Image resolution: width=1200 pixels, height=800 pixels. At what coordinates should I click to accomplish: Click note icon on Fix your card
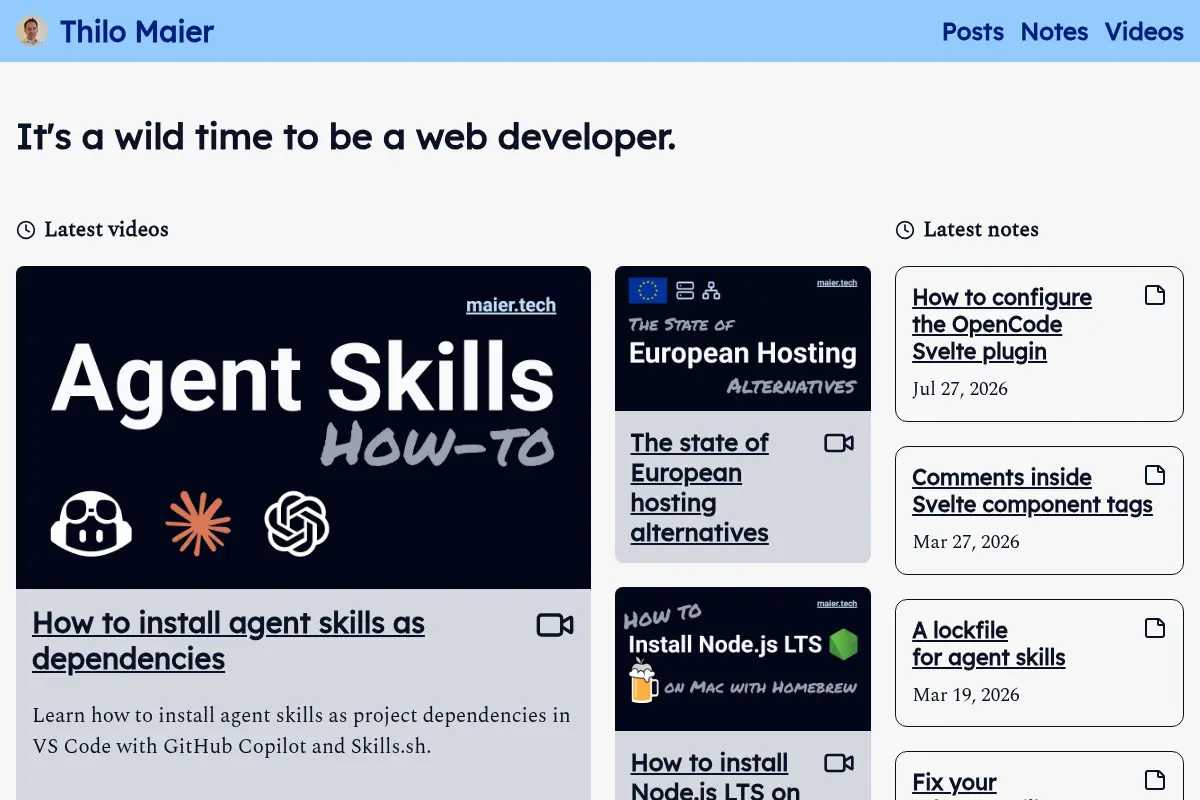coord(1155,780)
